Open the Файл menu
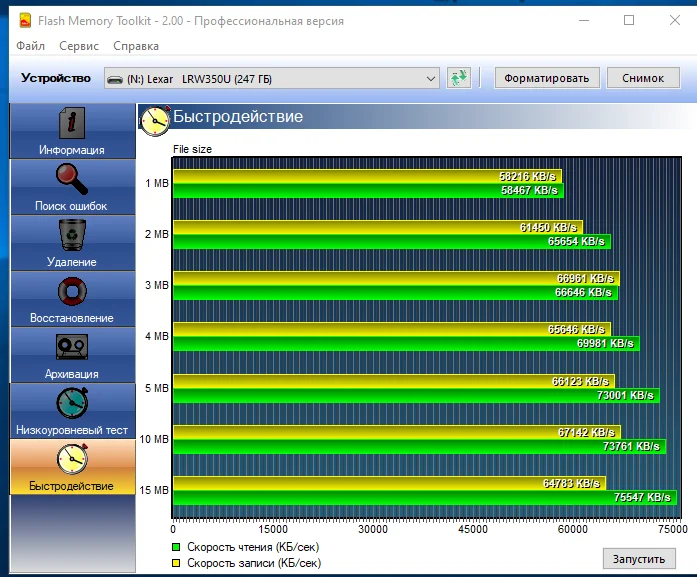Image resolution: width=697 pixels, height=577 pixels. [31, 46]
